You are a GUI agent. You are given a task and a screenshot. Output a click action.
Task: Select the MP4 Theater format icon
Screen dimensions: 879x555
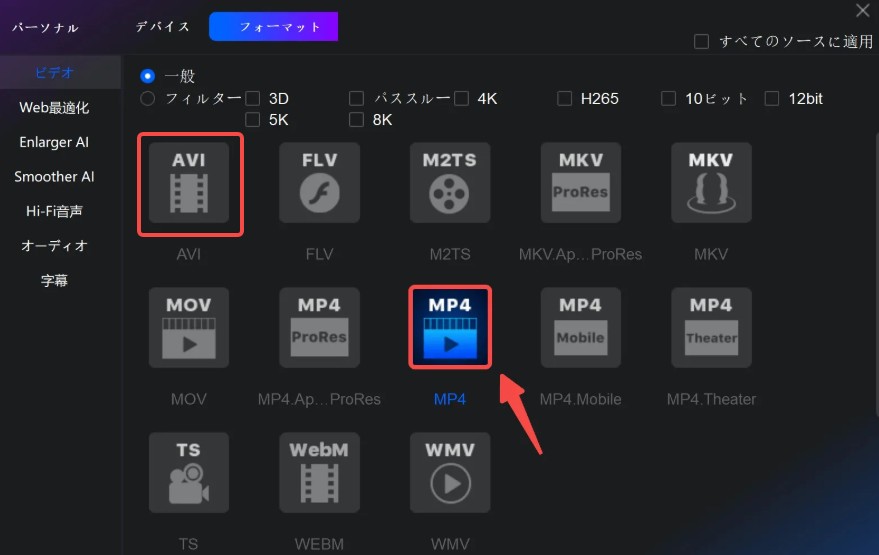point(711,328)
